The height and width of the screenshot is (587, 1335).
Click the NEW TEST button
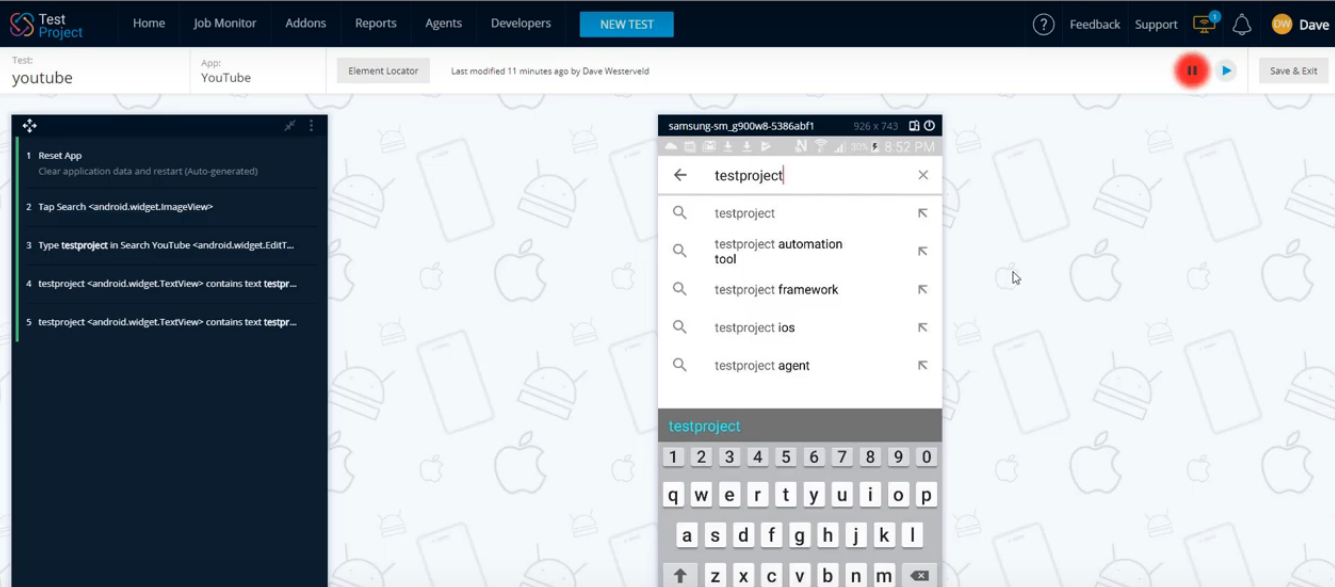coord(627,24)
